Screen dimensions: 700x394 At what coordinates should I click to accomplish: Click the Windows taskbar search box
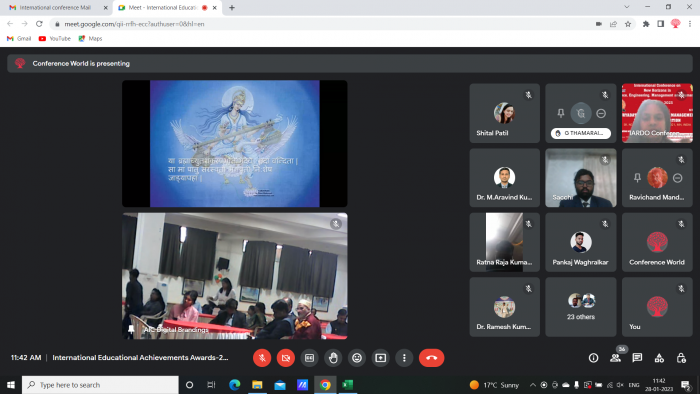100,385
